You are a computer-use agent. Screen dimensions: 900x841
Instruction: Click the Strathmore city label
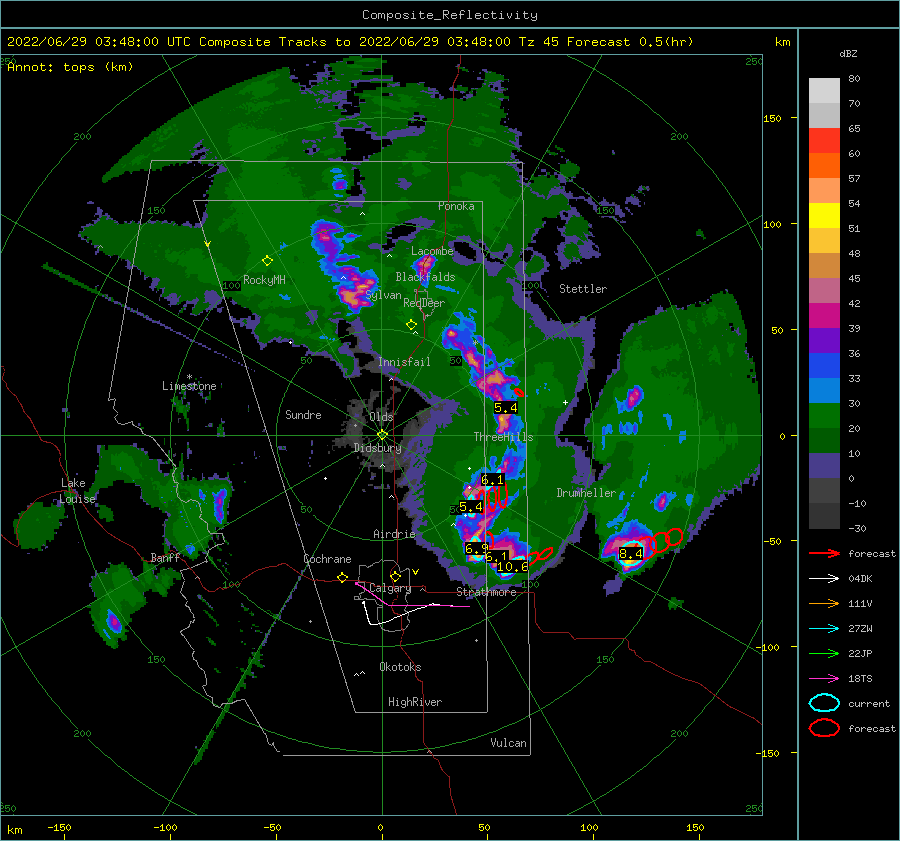click(486, 592)
